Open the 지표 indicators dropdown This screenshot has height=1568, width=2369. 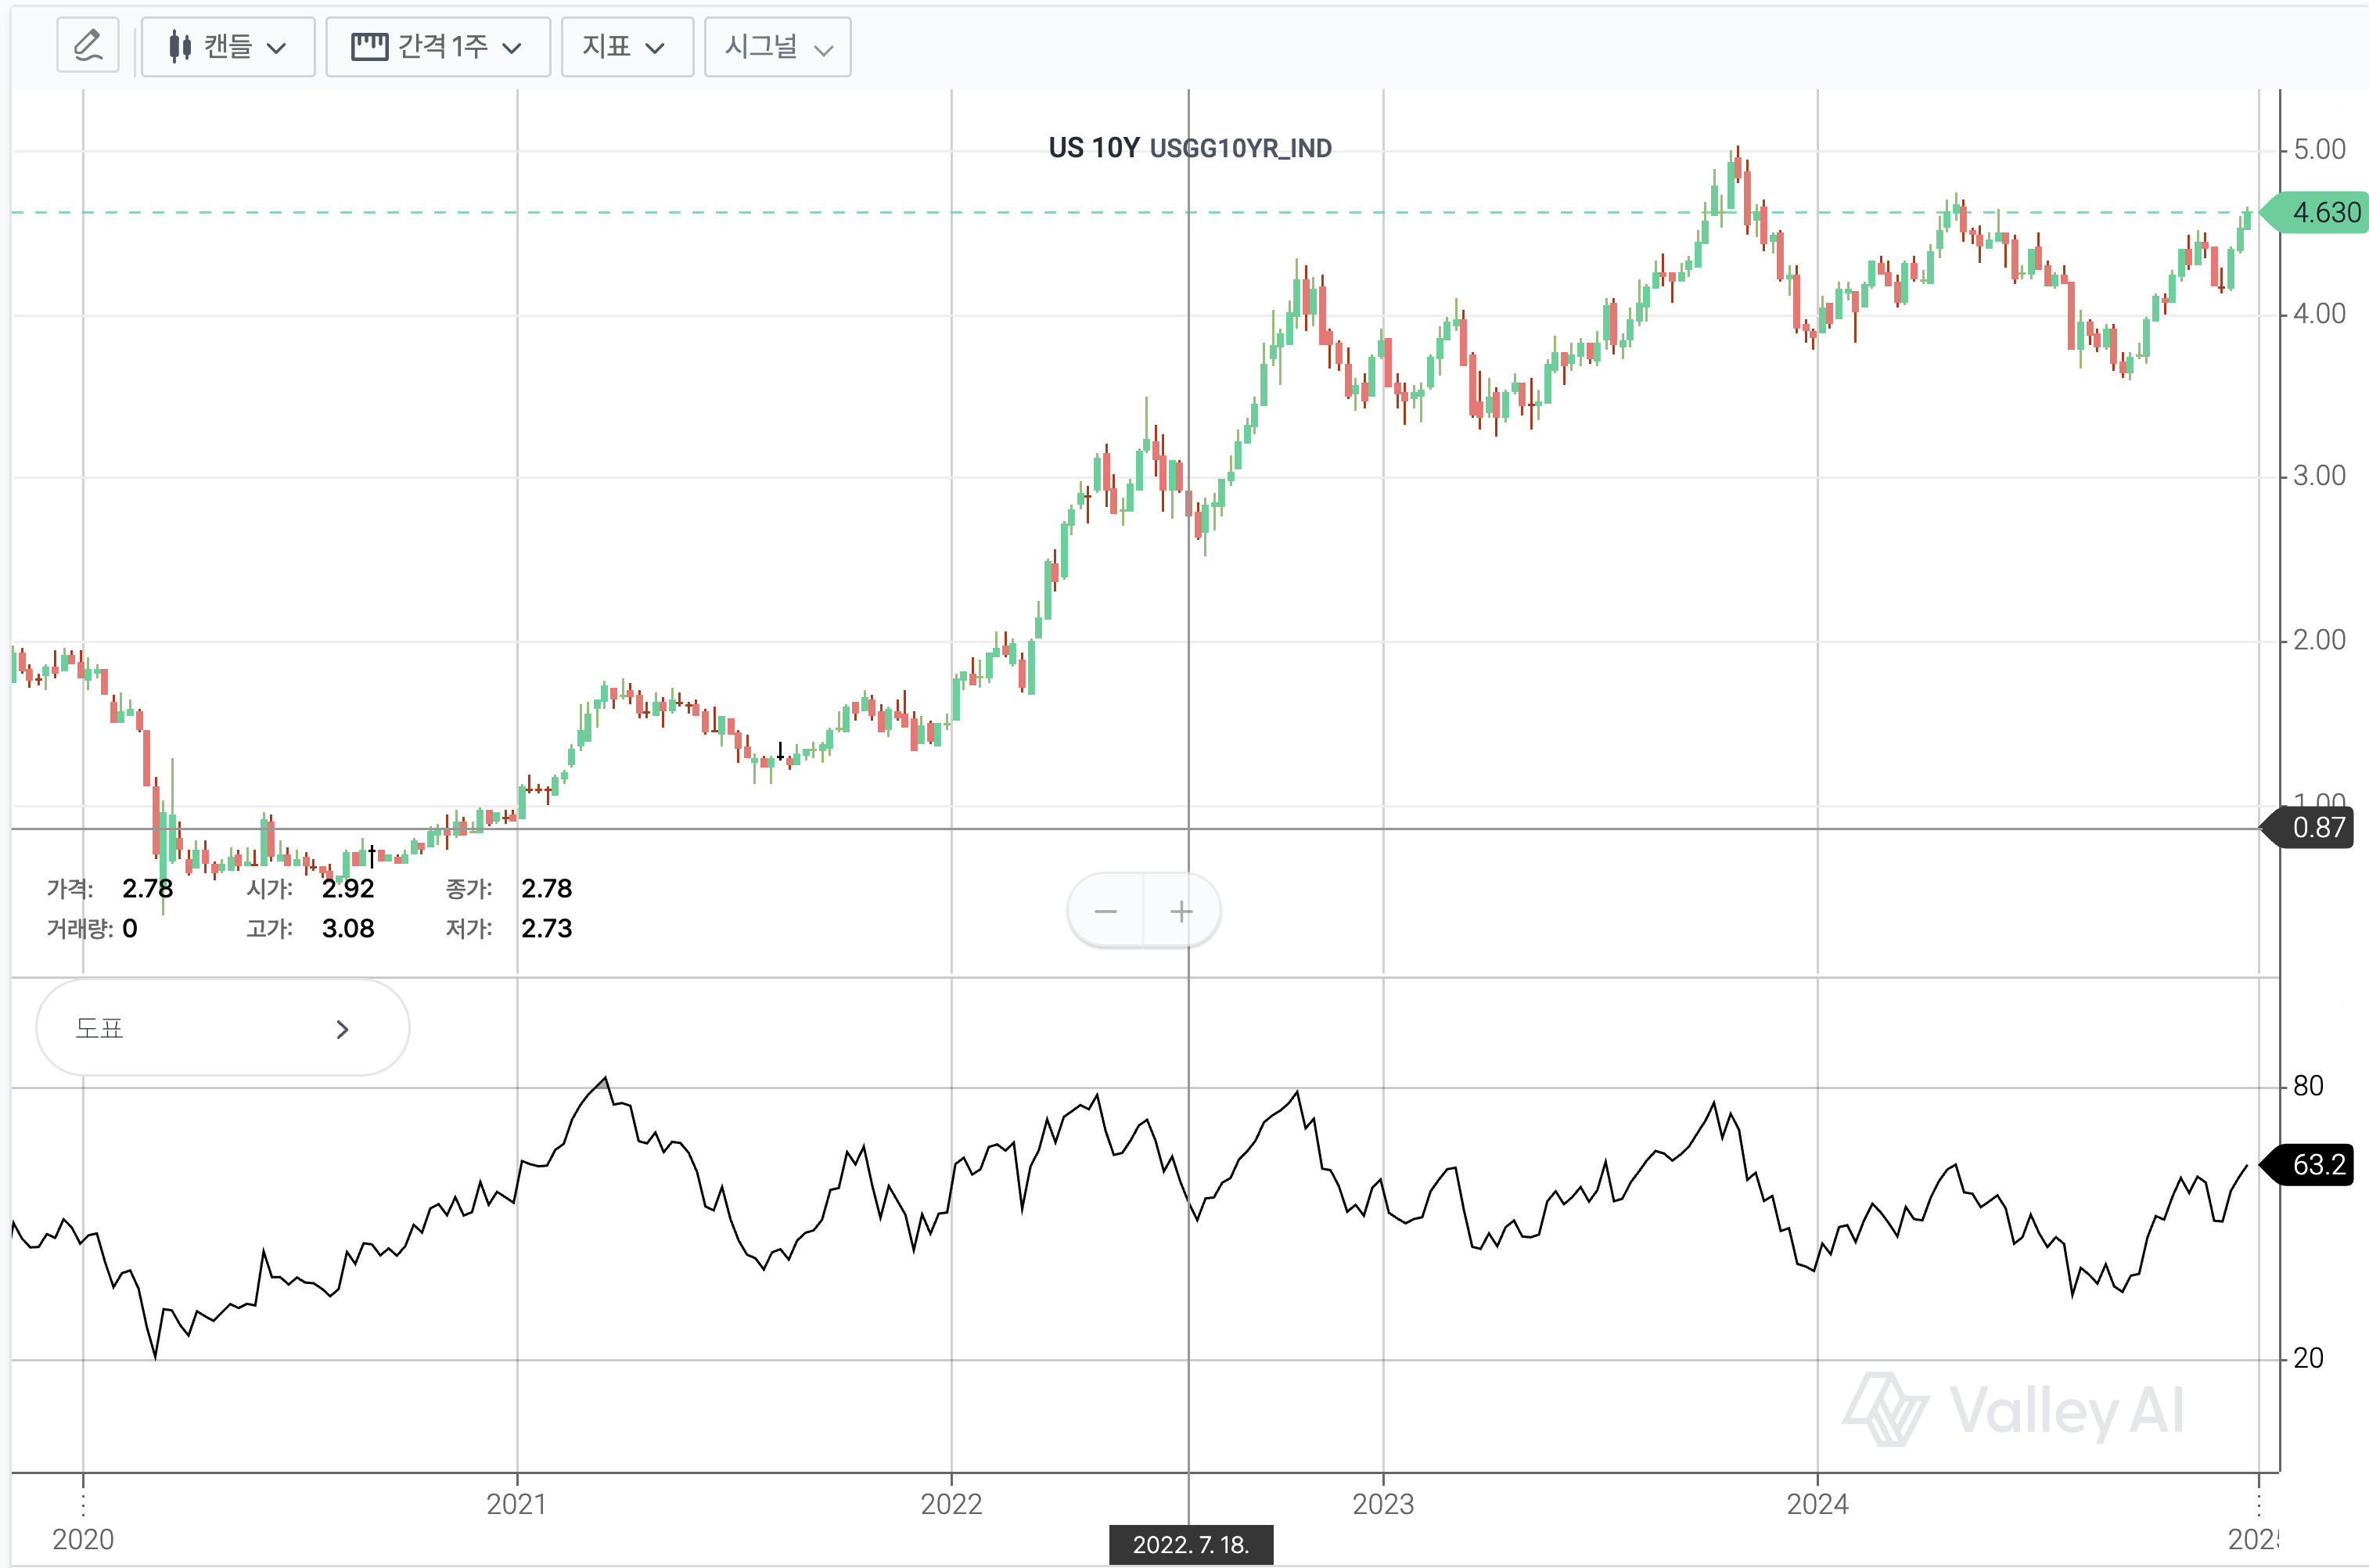pos(627,46)
